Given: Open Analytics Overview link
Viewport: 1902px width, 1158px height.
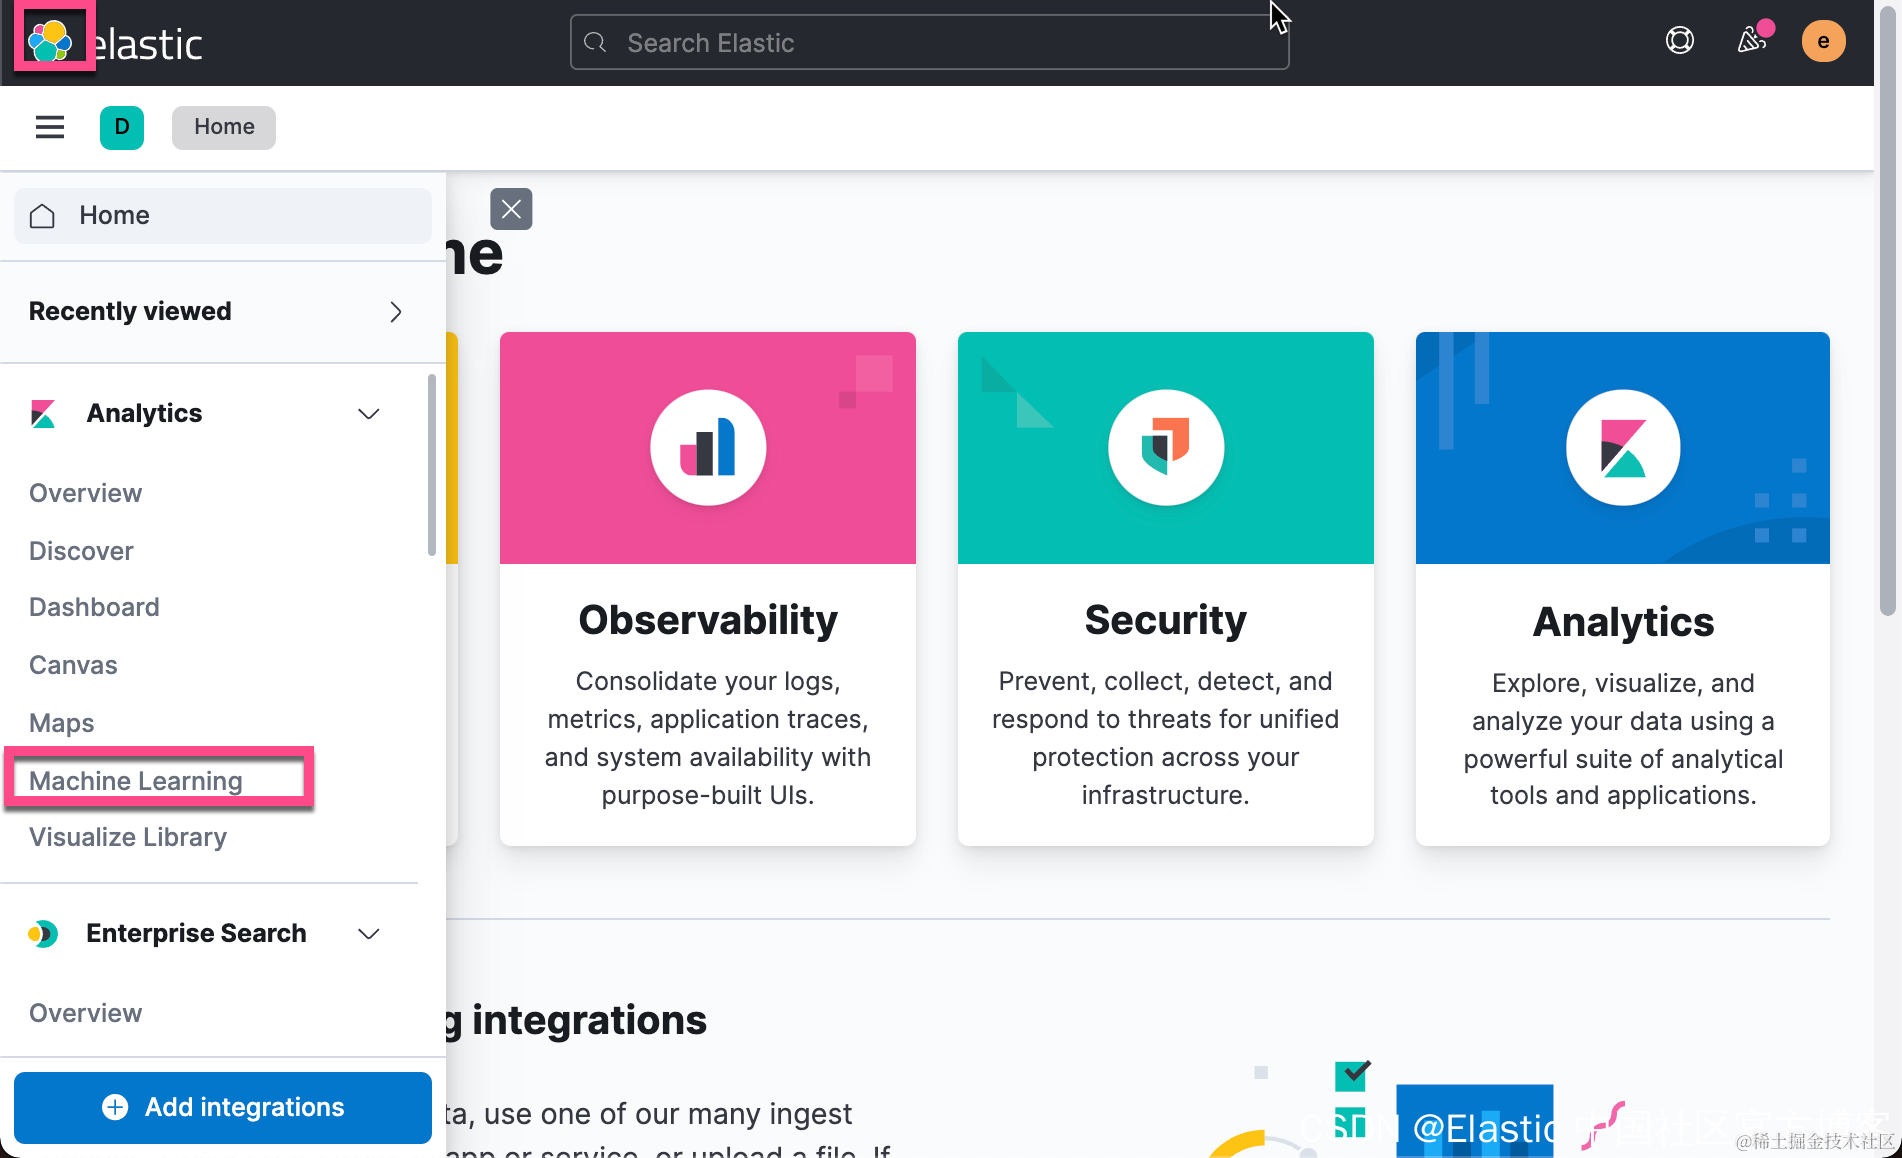Looking at the screenshot, I should (86, 493).
